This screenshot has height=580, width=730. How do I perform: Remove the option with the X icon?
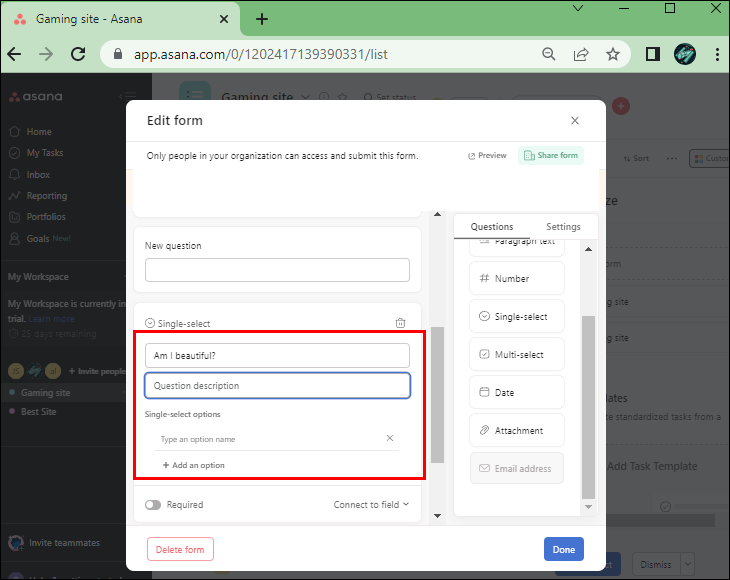point(390,438)
